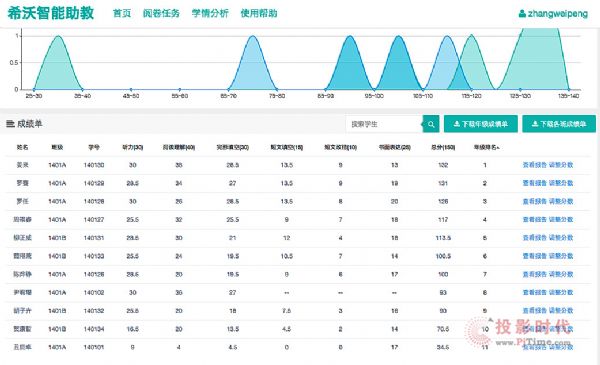This screenshot has width=600, height=365.
Task: Click the 阅读理解(40) column header
Action: click(179, 147)
